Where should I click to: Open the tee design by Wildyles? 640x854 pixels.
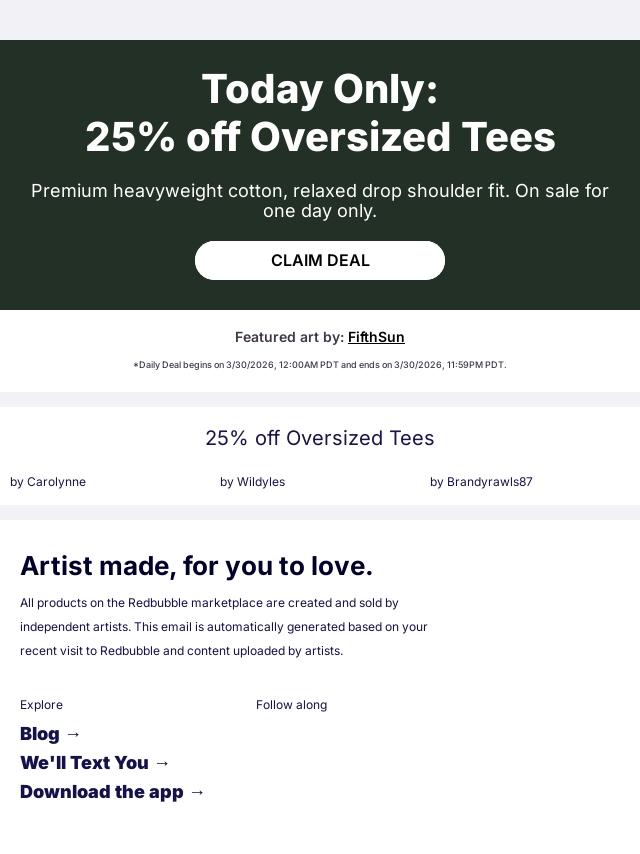[x=252, y=482]
